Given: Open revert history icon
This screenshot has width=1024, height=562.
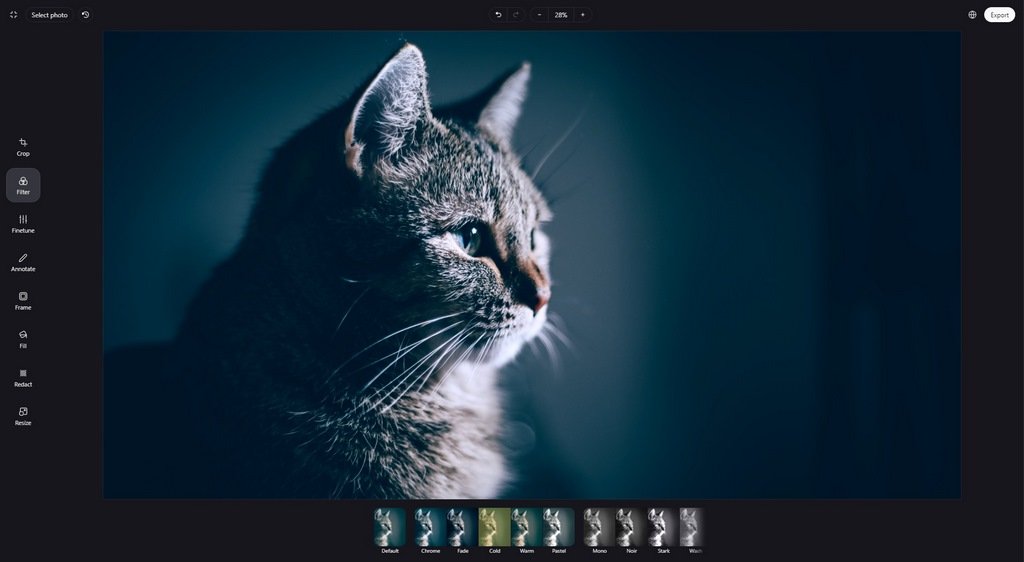Looking at the screenshot, I should (x=86, y=14).
